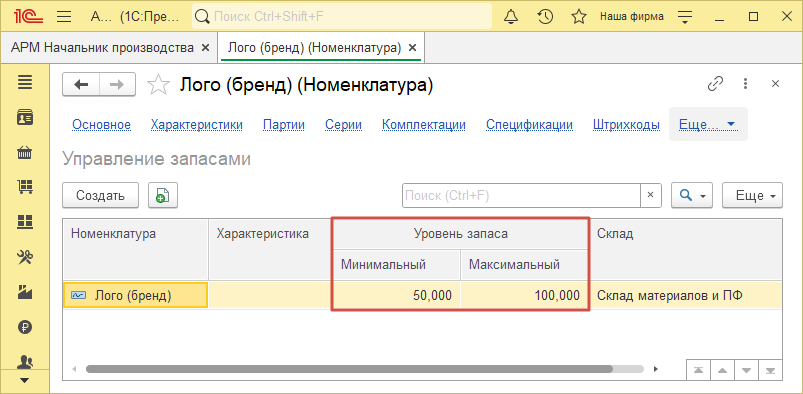The image size is (803, 394).
Task: Open sidebar sections menu icon
Action: coord(25,81)
